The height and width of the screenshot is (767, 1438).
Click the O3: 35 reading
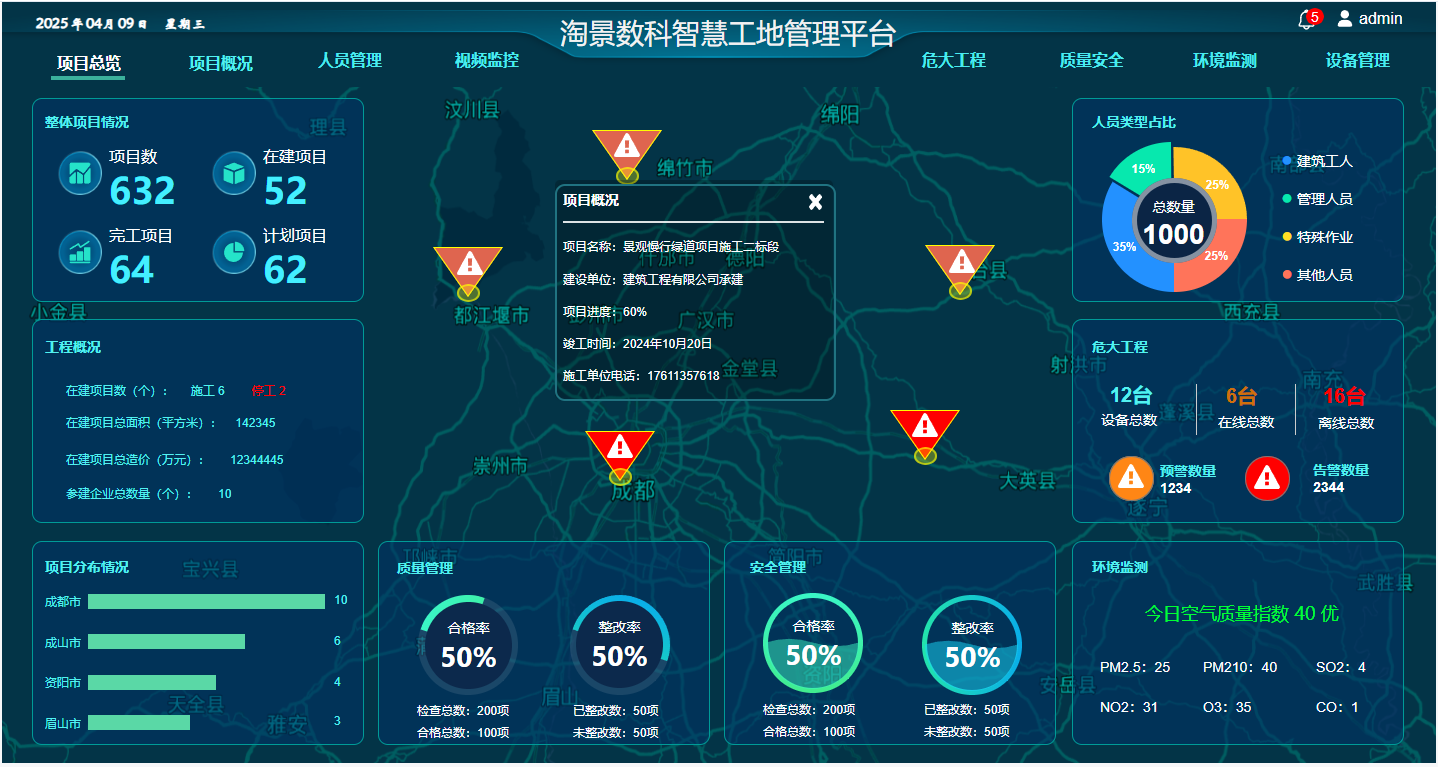pos(1227,707)
